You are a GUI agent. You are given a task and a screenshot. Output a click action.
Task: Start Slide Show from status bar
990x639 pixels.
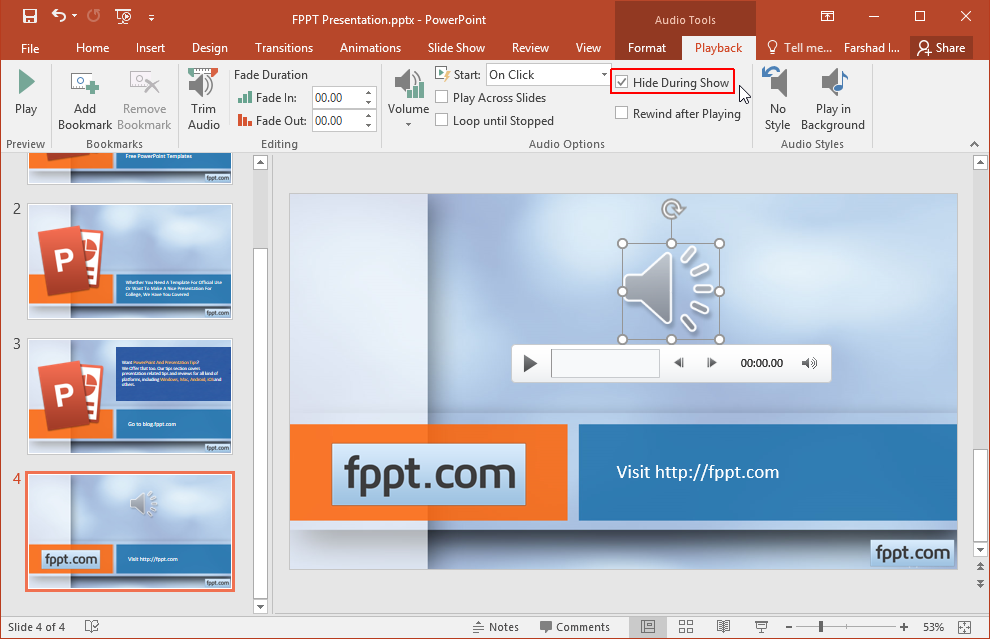[x=761, y=626]
